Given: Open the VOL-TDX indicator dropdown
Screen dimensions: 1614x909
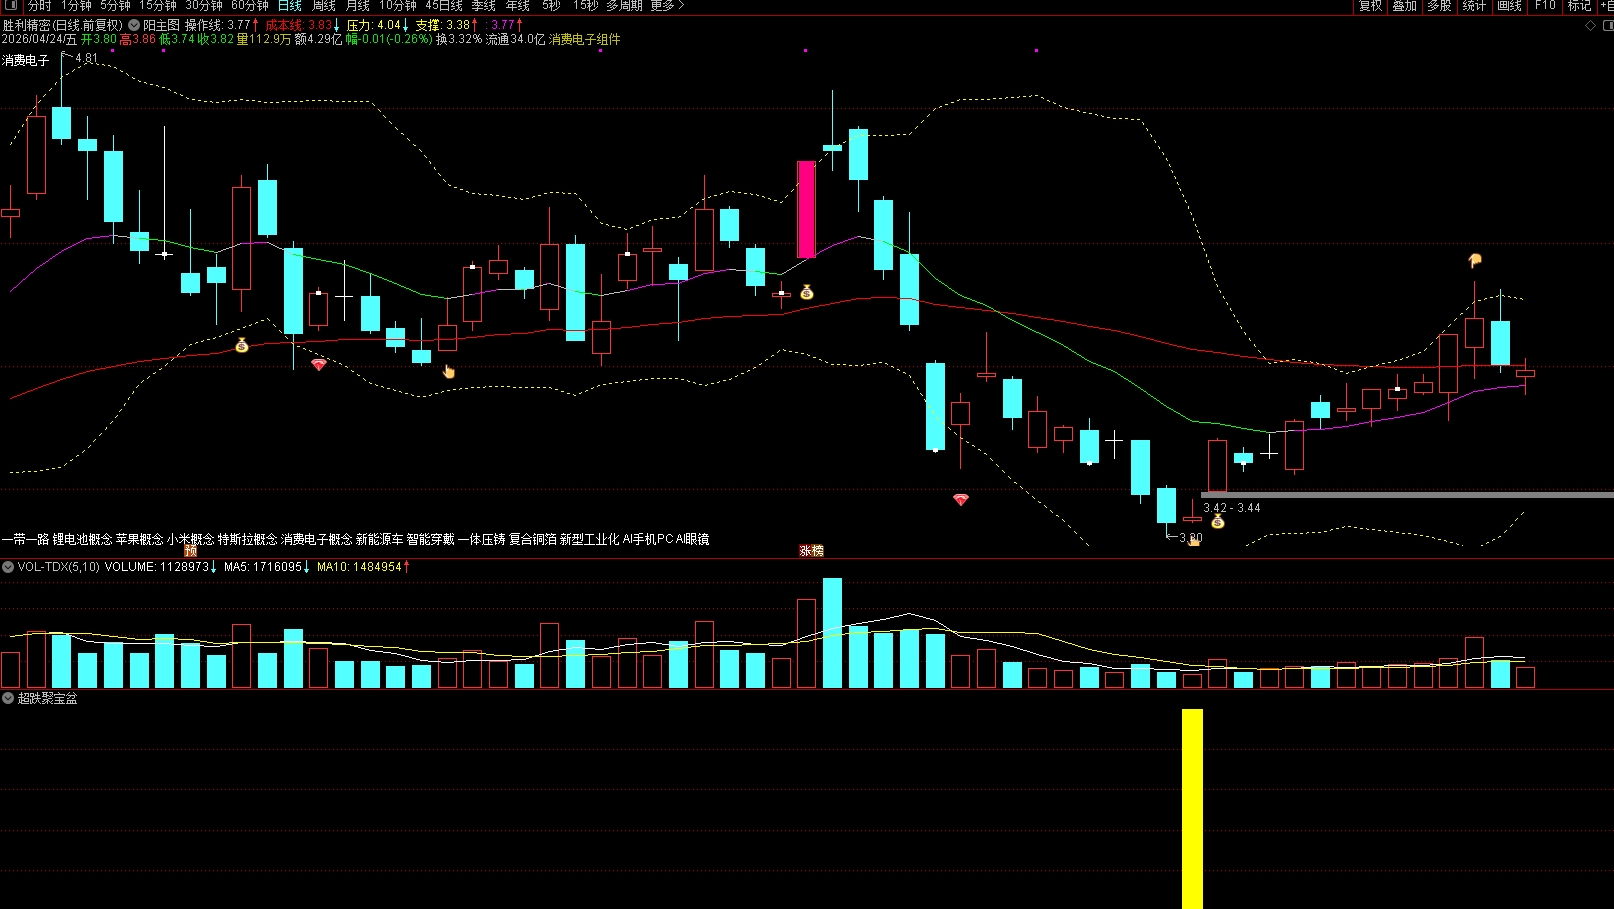Looking at the screenshot, I should (x=8, y=567).
